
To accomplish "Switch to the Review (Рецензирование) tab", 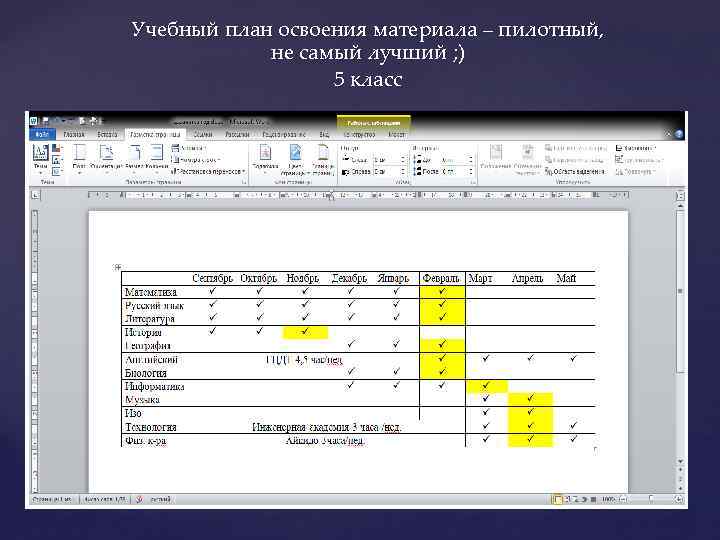I will coord(284,134).
